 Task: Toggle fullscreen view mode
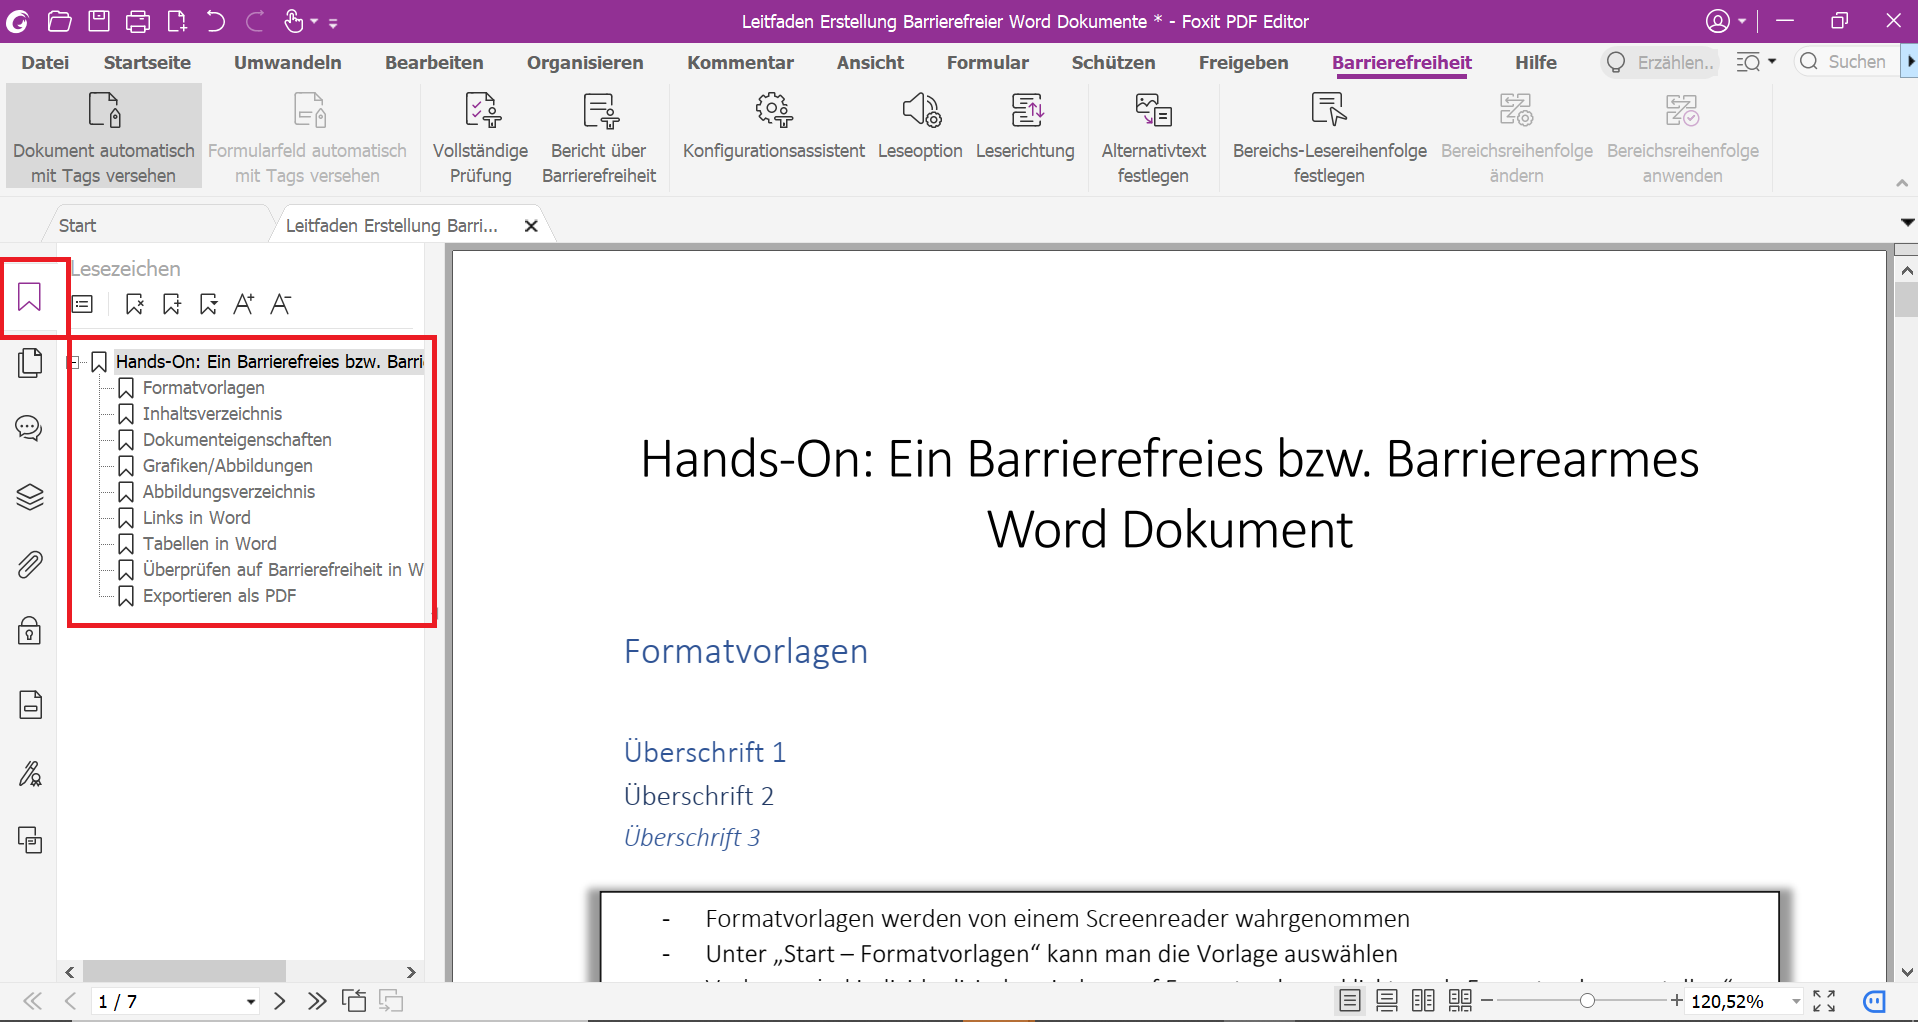pyautogui.click(x=1824, y=1001)
